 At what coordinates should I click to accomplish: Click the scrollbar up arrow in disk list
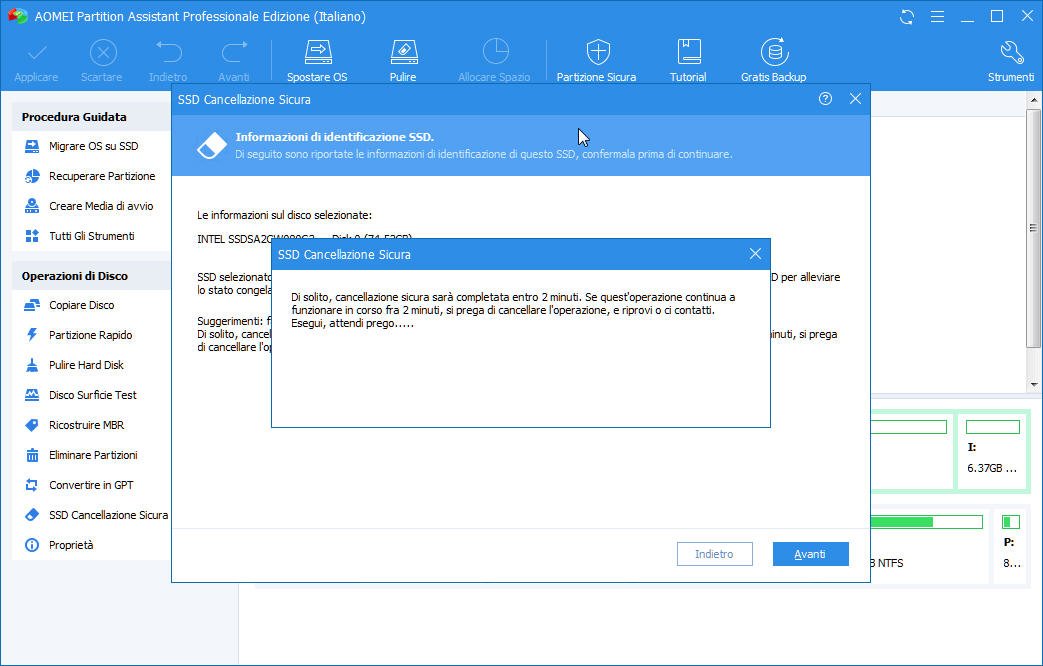1034,100
